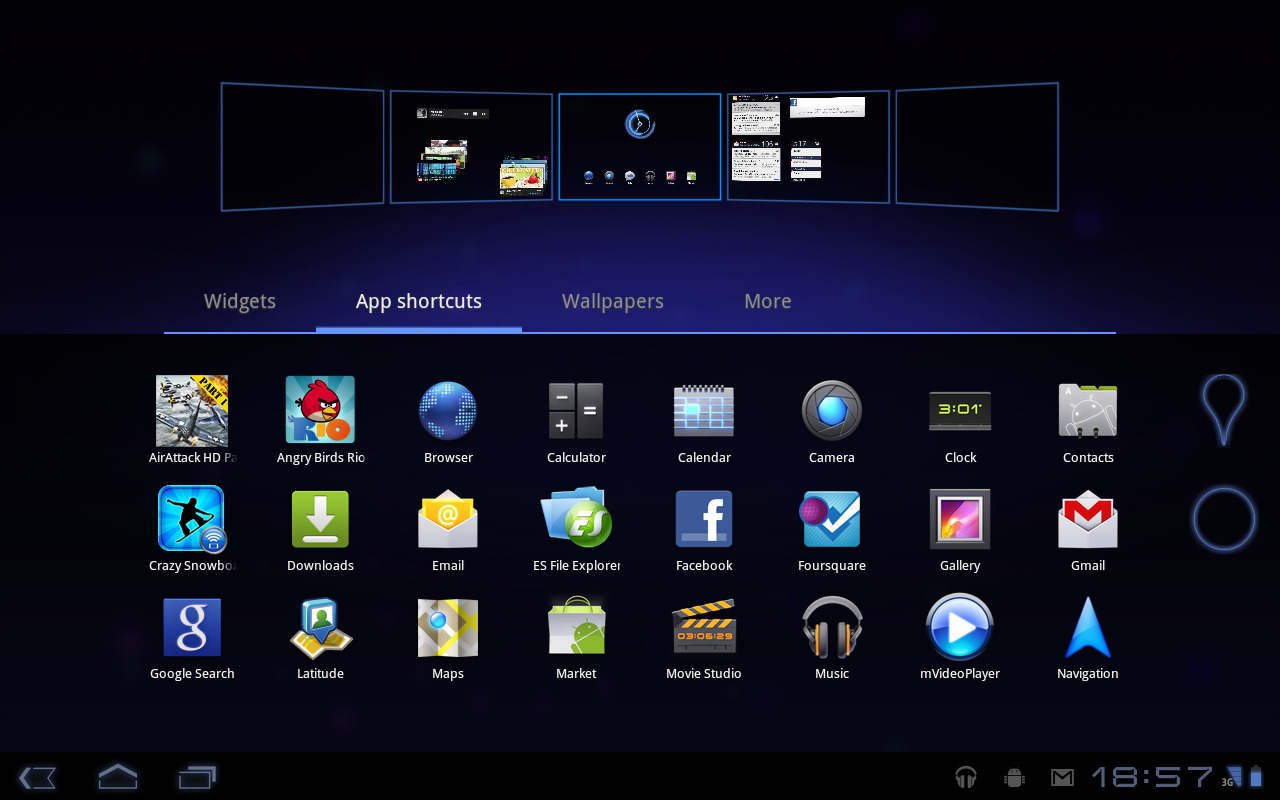
Task: Pick the fourth home screen panel with widgets
Action: coord(808,147)
